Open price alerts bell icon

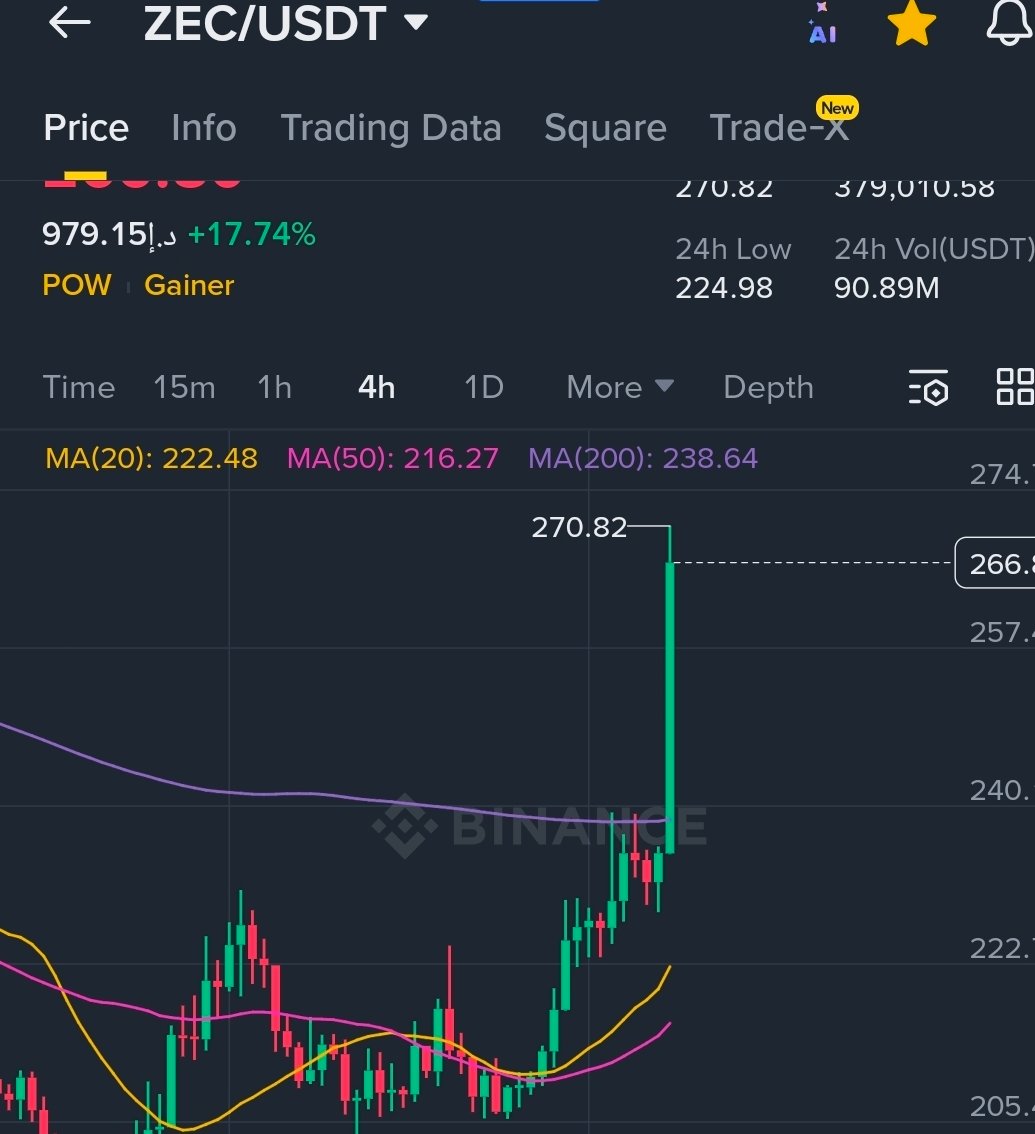1010,24
